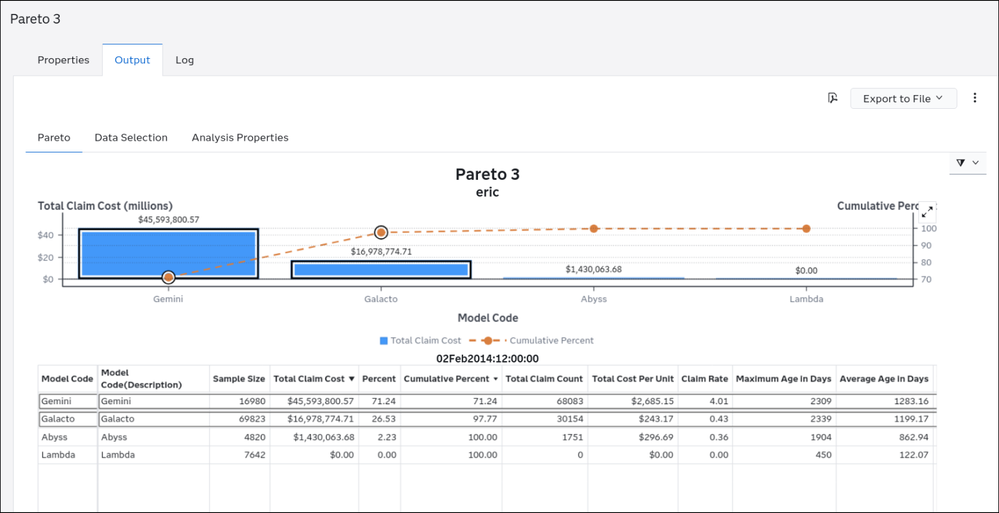
Task: Switch to the Properties tab
Action: (x=63, y=60)
